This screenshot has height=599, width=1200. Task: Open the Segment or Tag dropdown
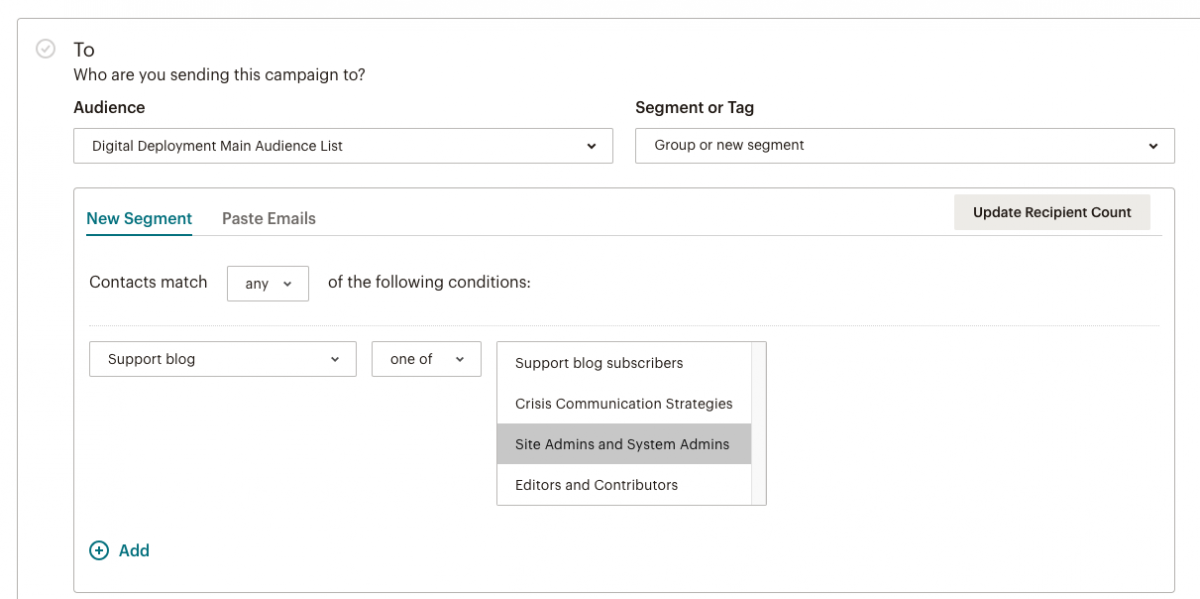pos(905,145)
